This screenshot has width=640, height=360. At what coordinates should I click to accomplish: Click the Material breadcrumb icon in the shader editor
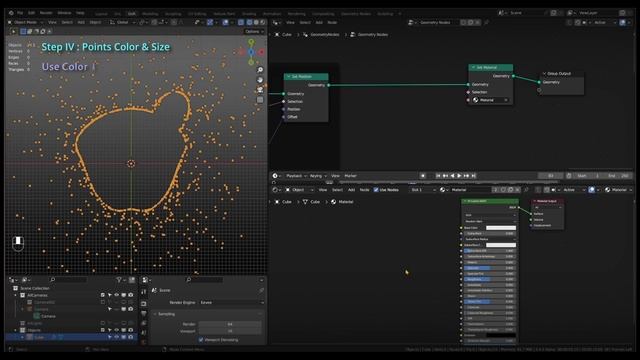(x=333, y=202)
